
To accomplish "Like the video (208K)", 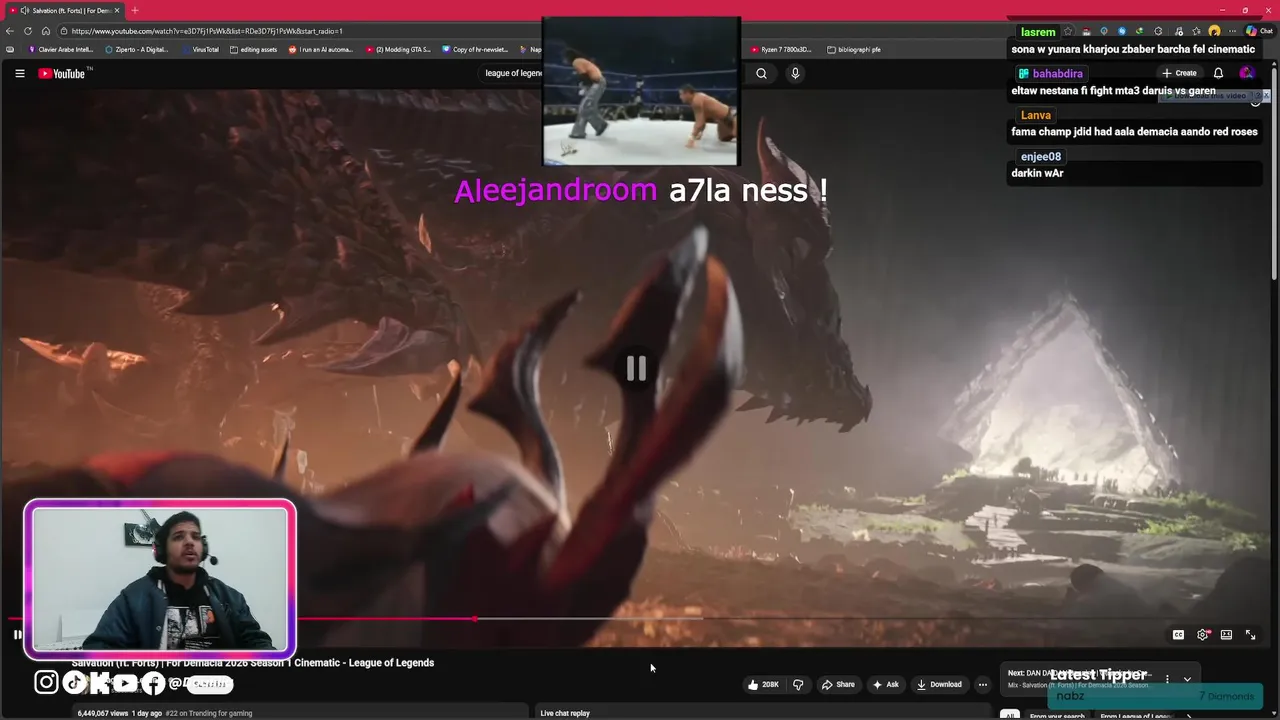I will tap(763, 685).
